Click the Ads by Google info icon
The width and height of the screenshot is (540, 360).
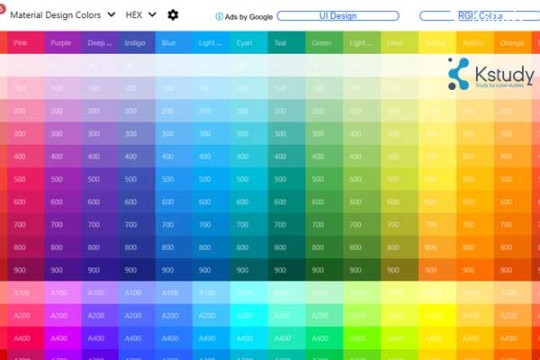point(219,16)
